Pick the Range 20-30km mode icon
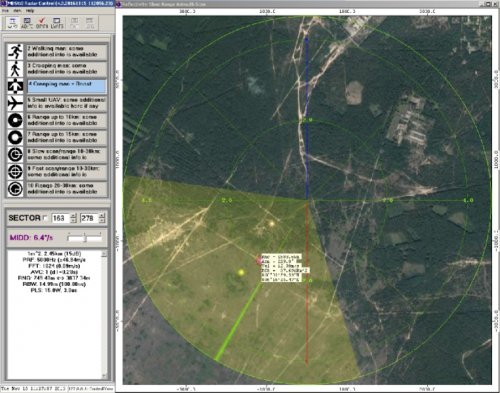The width and height of the screenshot is (500, 393). (x=15, y=189)
